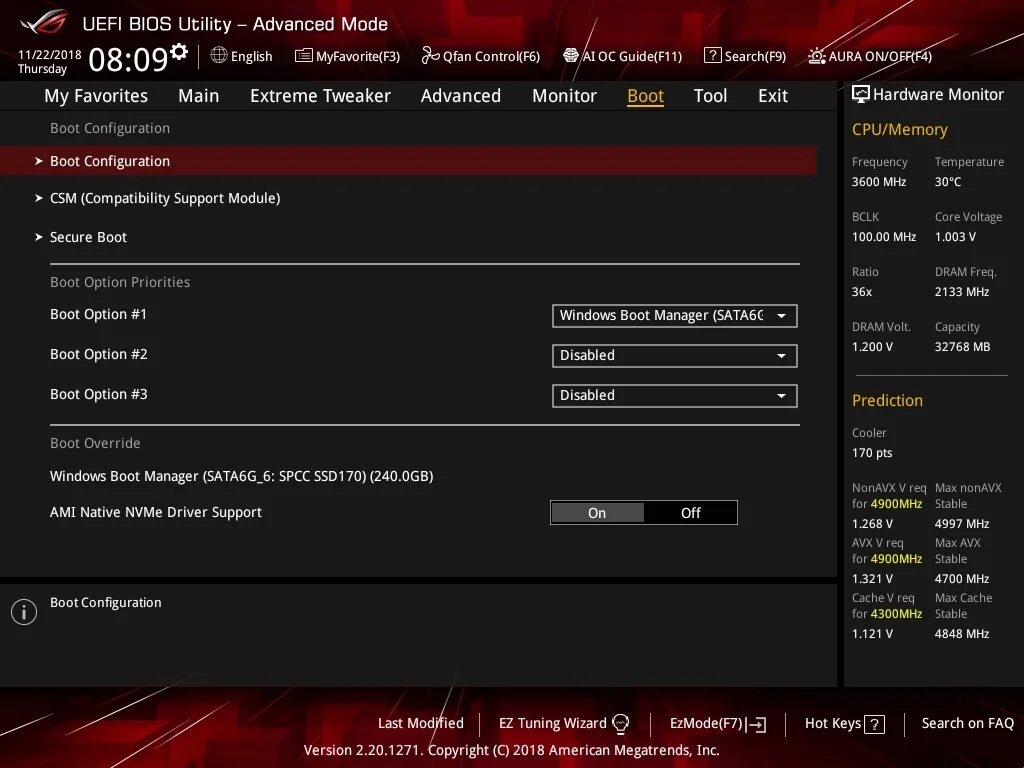This screenshot has height=768, width=1024.
Task: Click the ROG logo icon
Action: [x=44, y=23]
